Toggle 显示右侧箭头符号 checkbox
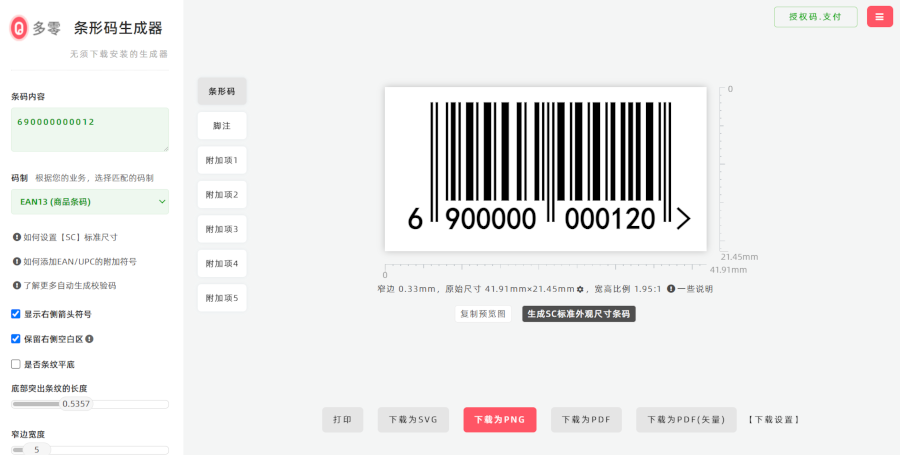The image size is (900, 455). pos(16,314)
